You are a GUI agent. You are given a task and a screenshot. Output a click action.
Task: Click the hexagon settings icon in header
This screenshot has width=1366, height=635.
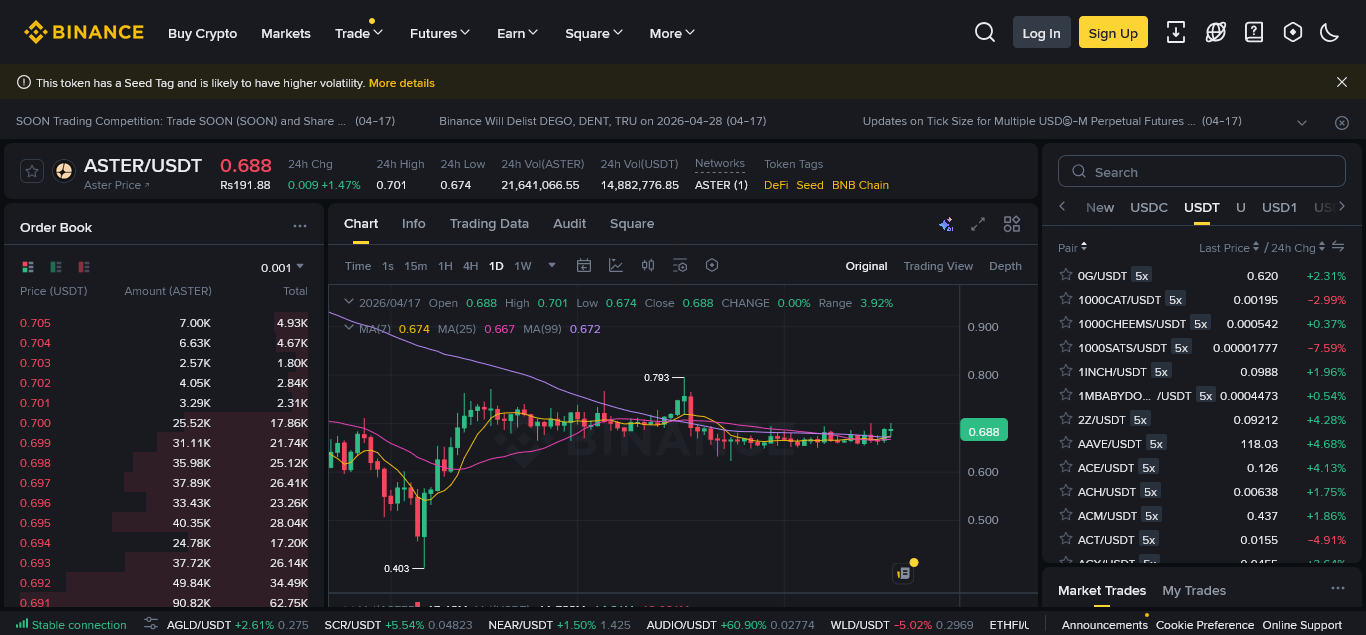pyautogui.click(x=1293, y=32)
